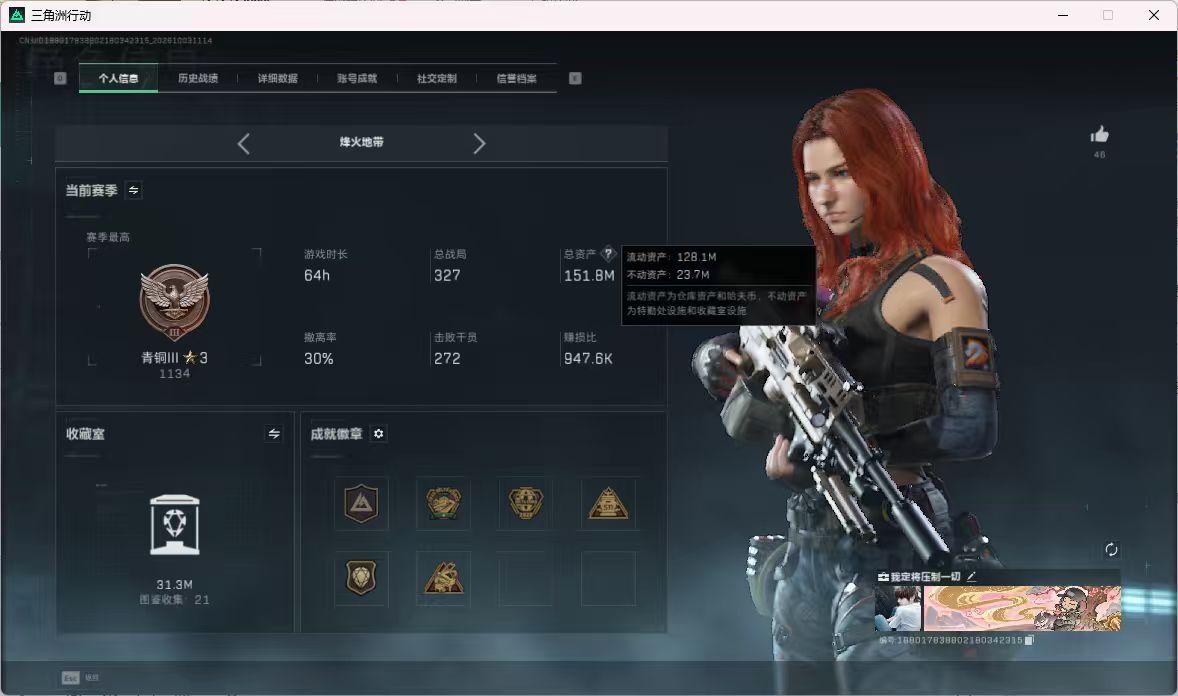The height and width of the screenshot is (696, 1178).
Task: Click the third empty badge slot in bottom row
Action: pyautogui.click(x=526, y=578)
